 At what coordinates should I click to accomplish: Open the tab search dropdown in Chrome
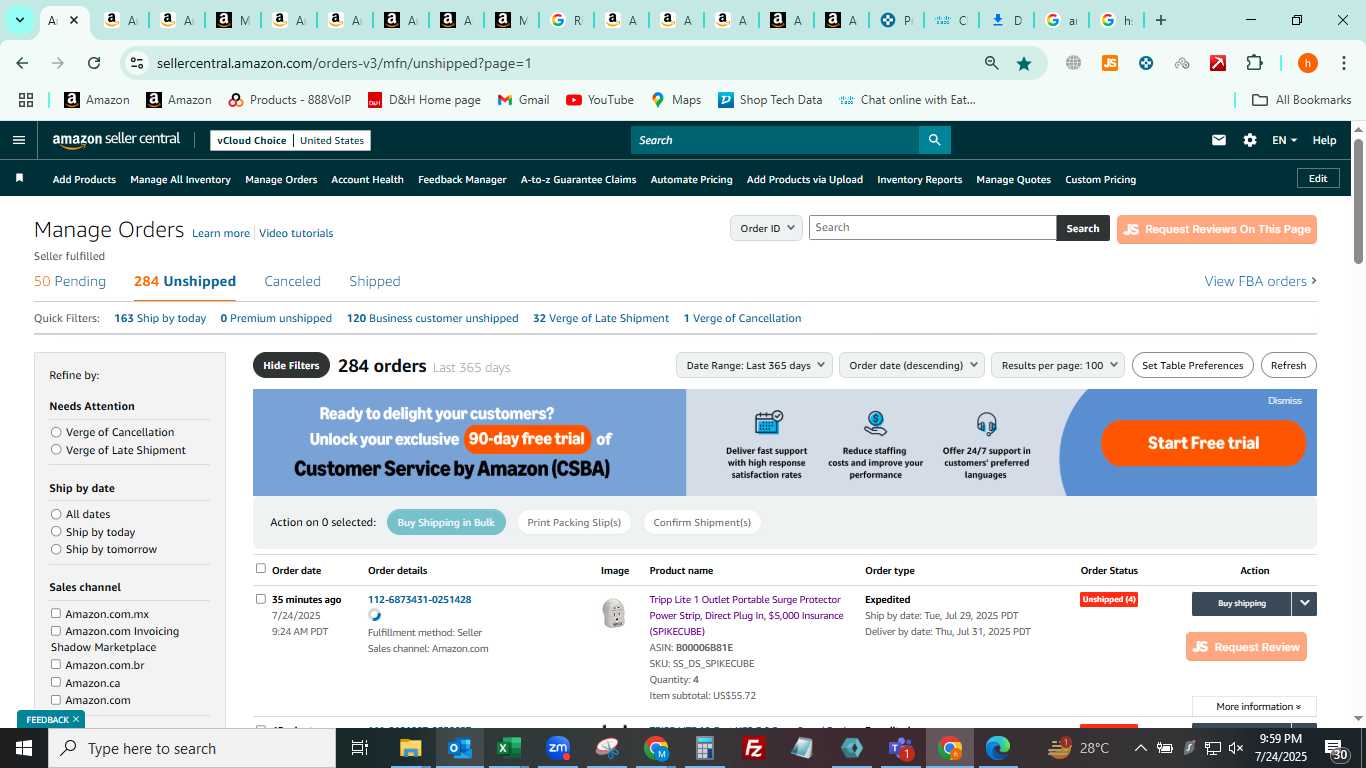pyautogui.click(x=19, y=20)
